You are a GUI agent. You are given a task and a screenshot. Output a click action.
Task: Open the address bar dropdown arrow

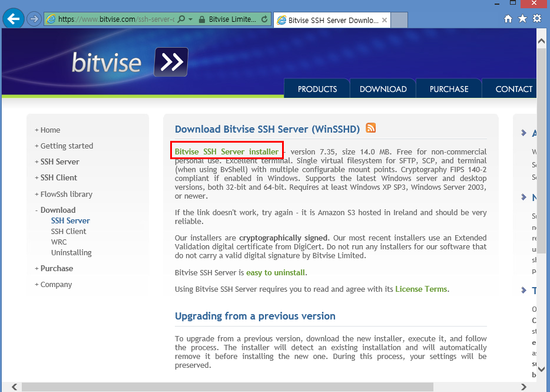click(x=190, y=19)
